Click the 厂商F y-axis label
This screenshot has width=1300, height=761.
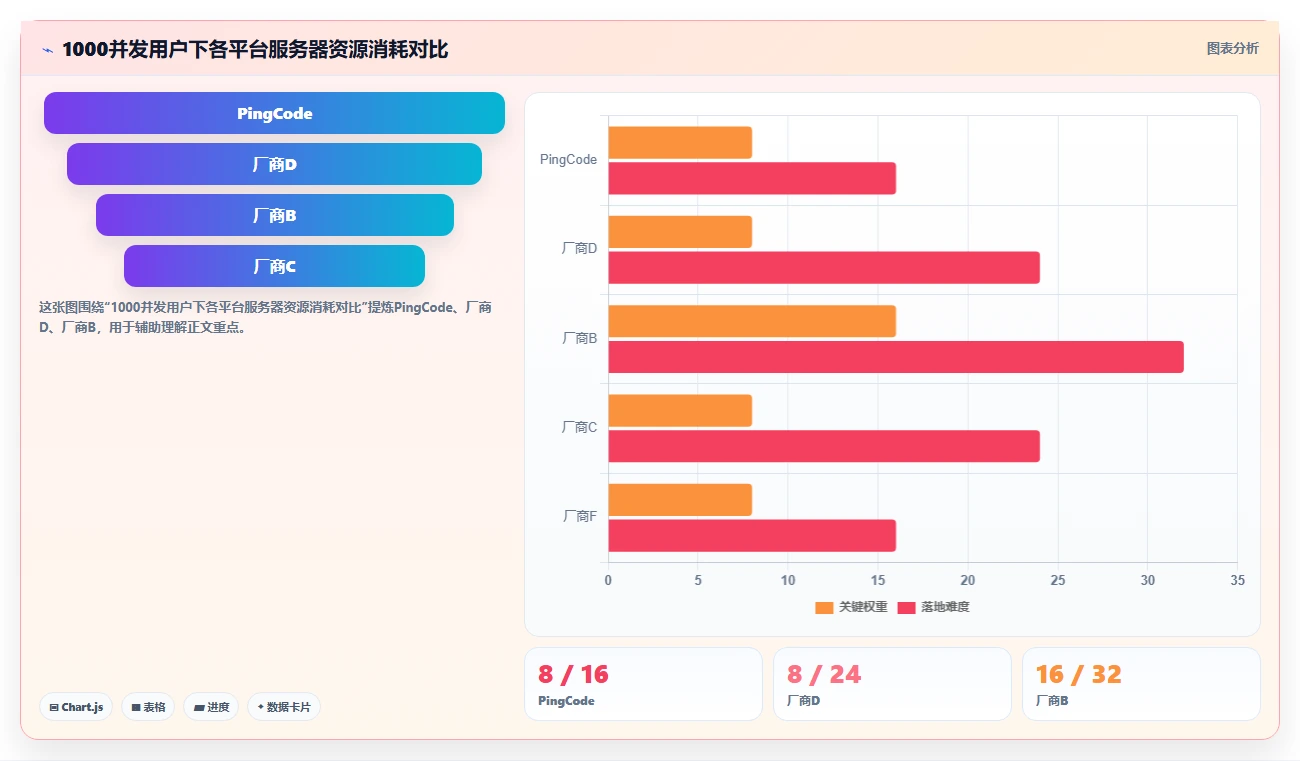[x=580, y=517]
